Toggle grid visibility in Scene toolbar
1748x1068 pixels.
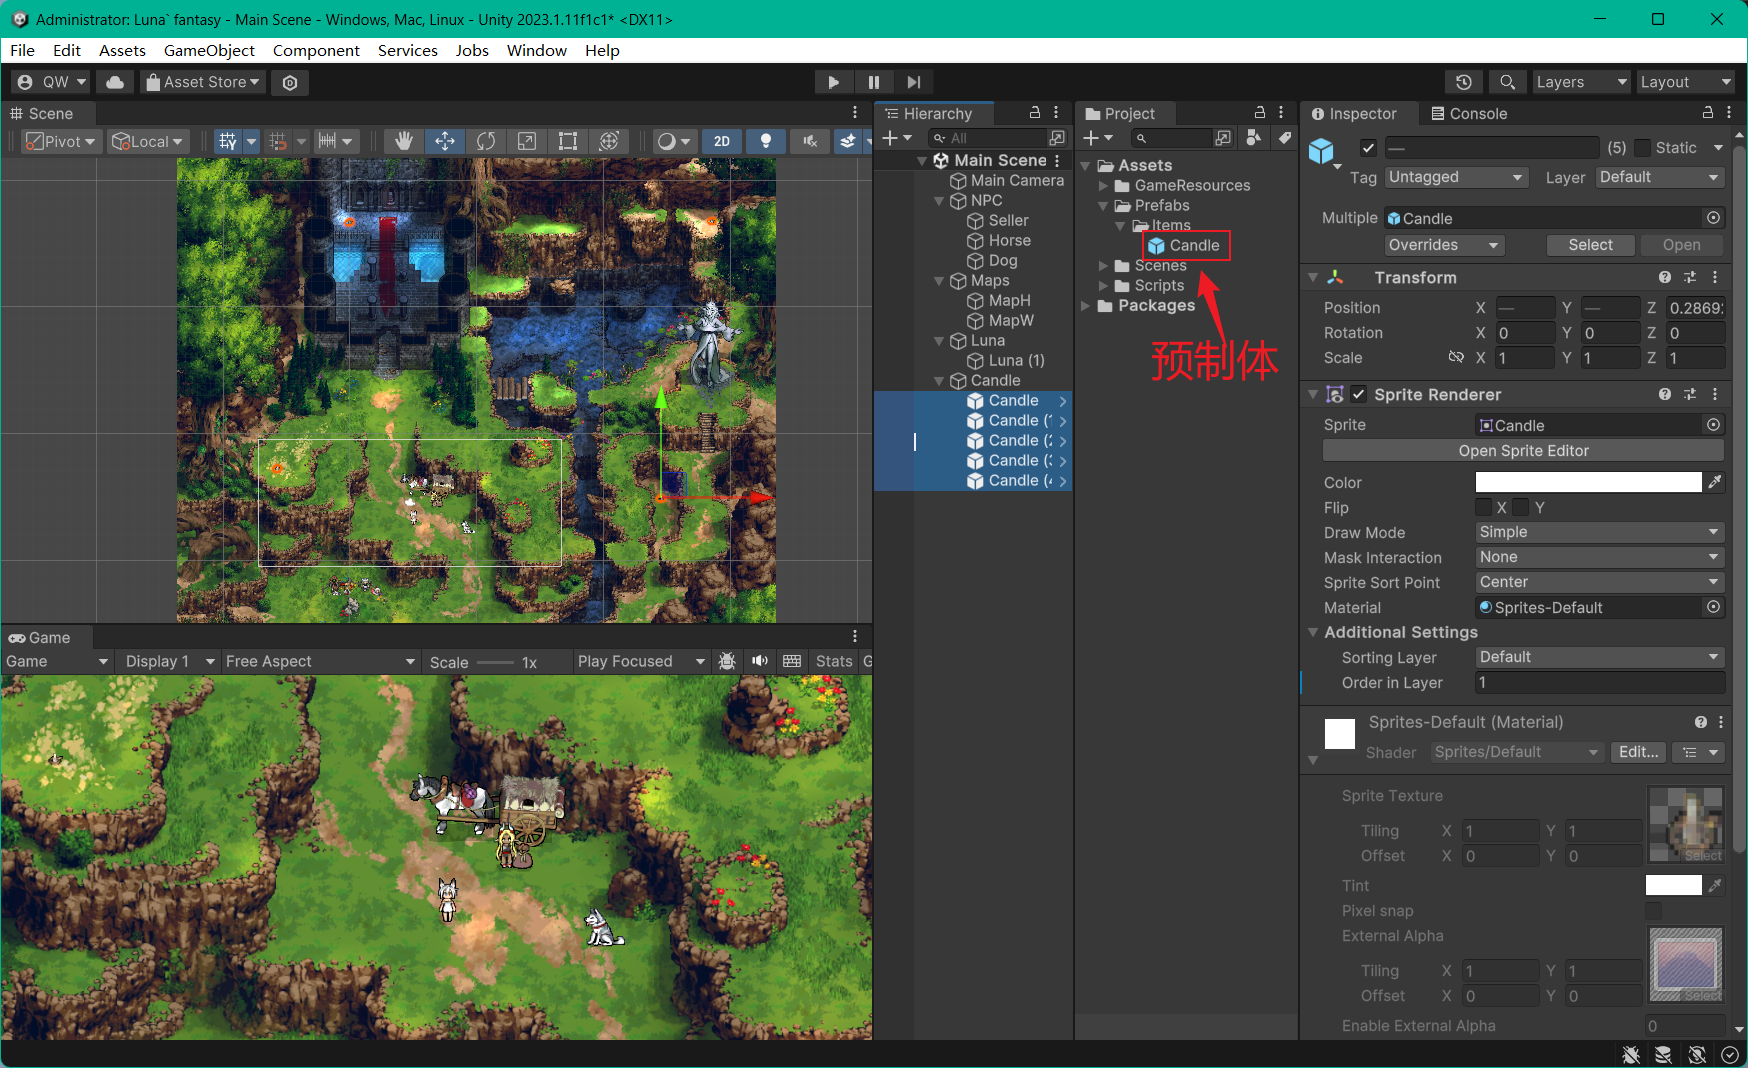228,141
